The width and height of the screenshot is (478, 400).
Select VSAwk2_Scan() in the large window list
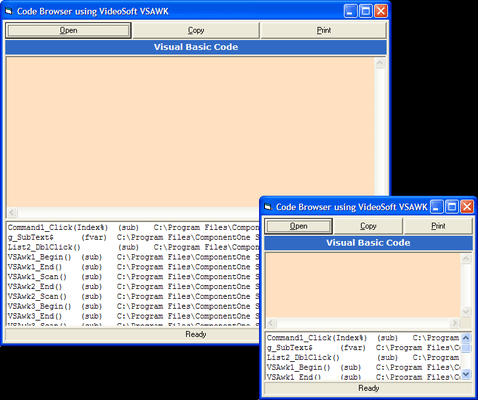133,296
